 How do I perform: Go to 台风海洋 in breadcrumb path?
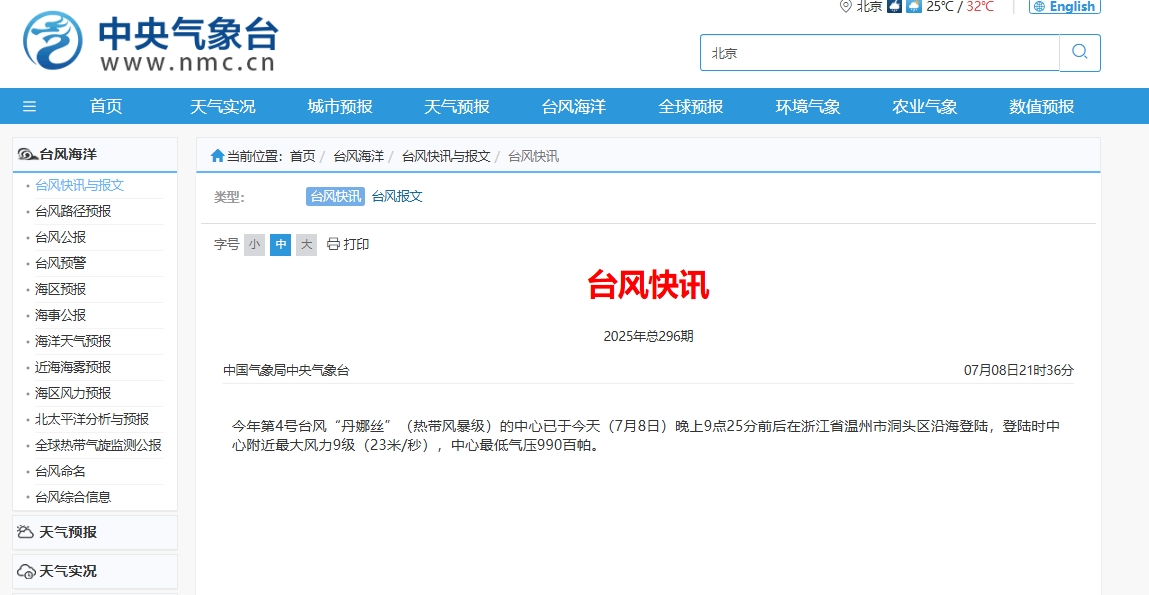pos(358,156)
